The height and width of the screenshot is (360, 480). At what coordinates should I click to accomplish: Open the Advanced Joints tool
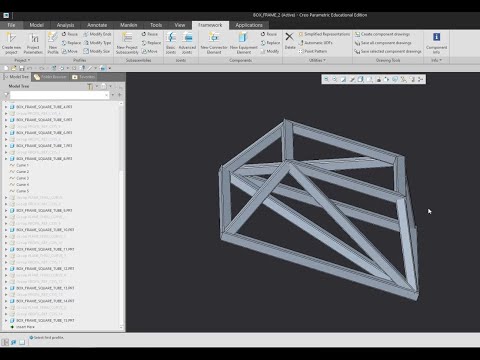187,43
